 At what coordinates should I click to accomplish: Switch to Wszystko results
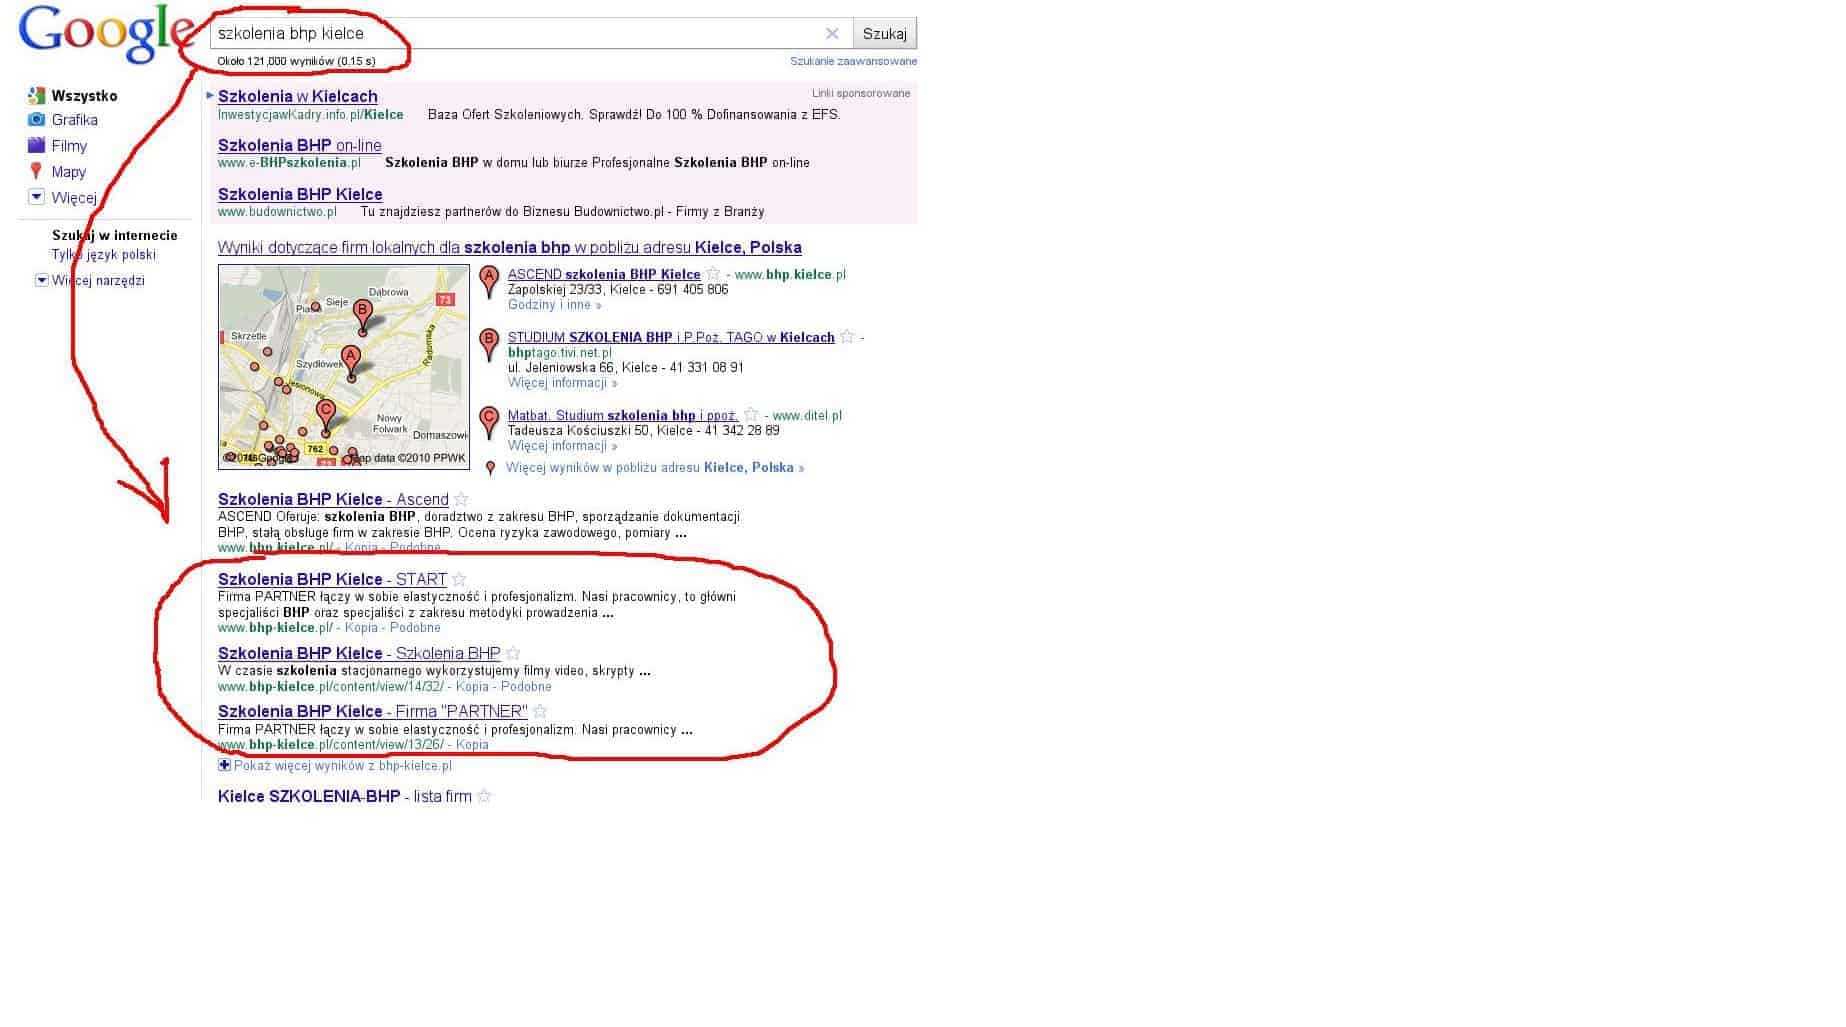tap(85, 96)
